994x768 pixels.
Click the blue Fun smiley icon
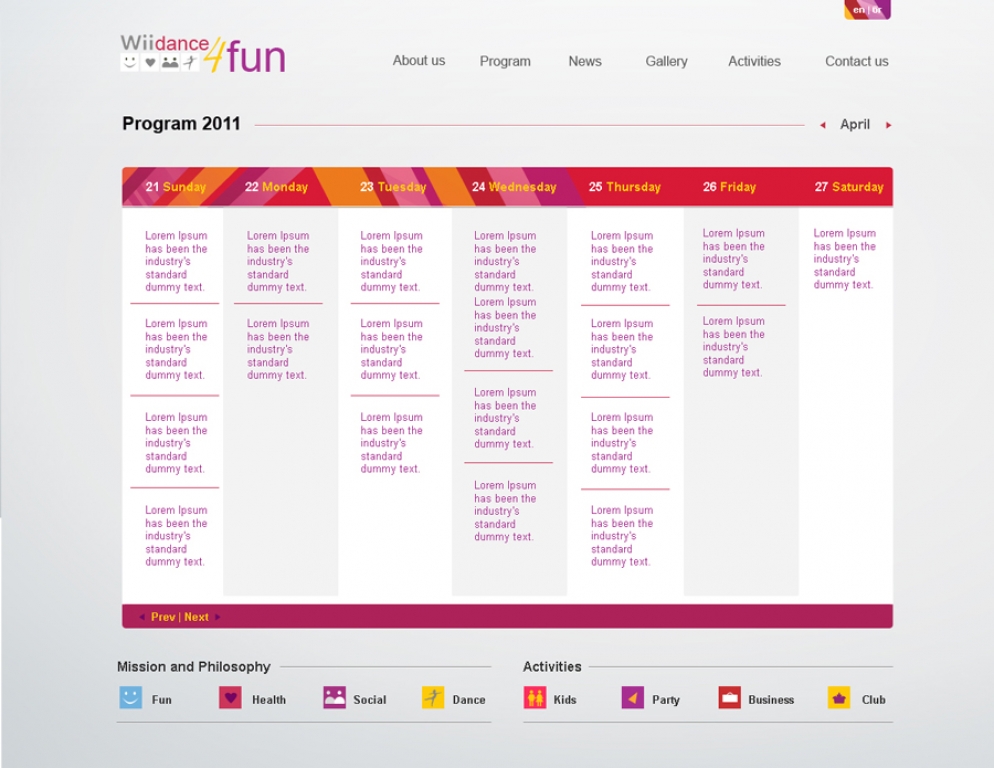(x=131, y=698)
